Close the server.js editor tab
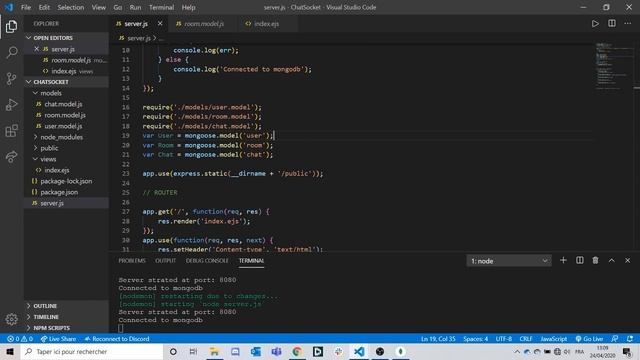The width and height of the screenshot is (640, 360). coord(160,24)
